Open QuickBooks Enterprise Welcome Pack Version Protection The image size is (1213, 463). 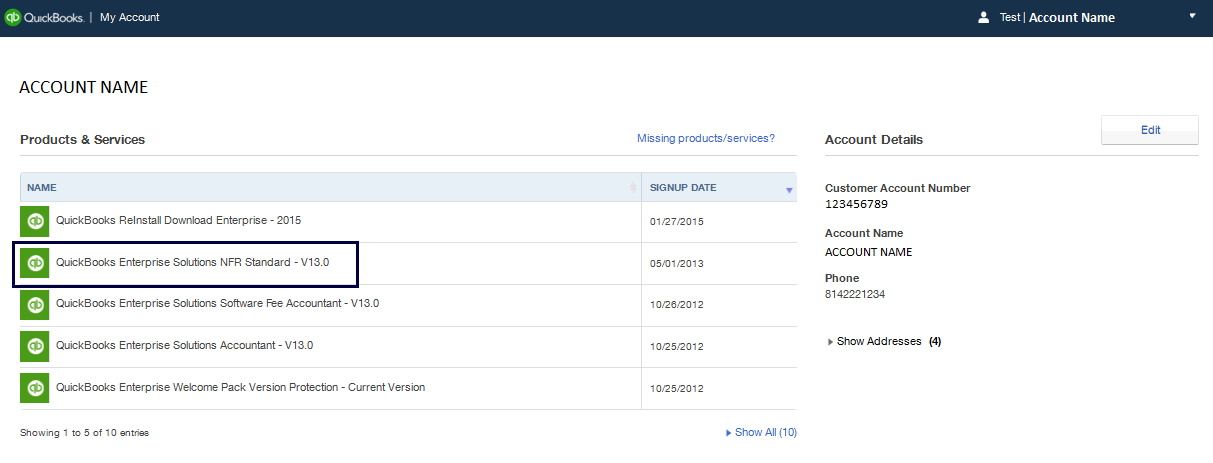click(240, 387)
